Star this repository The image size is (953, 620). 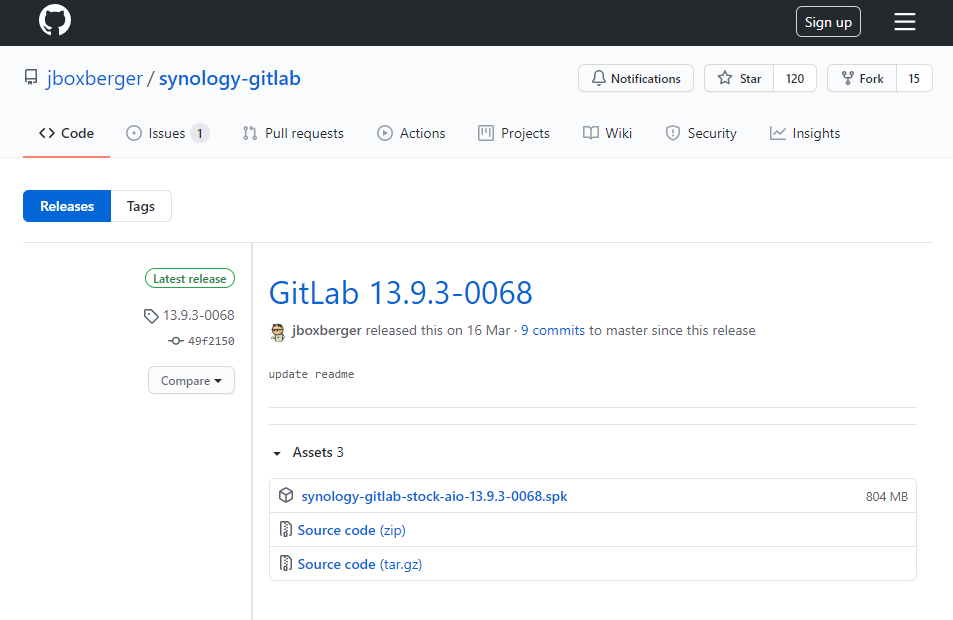point(739,78)
